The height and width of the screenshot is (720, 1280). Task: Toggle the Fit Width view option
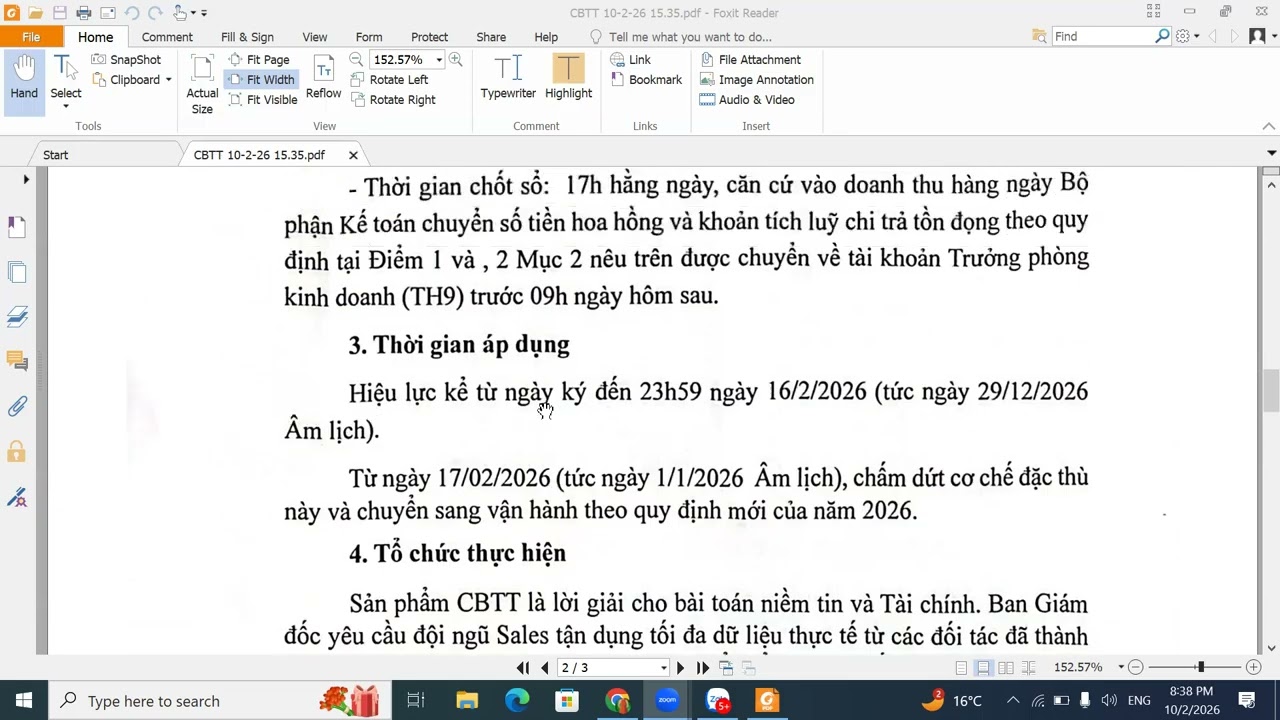pyautogui.click(x=260, y=80)
